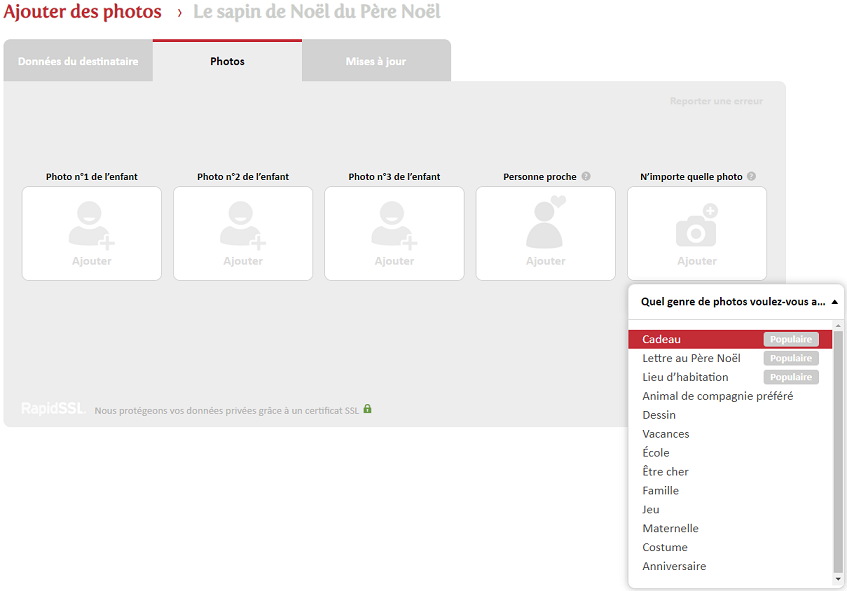Pick Lieu d'habitation from the list
Viewport: 847px width, 591px height.
point(730,377)
